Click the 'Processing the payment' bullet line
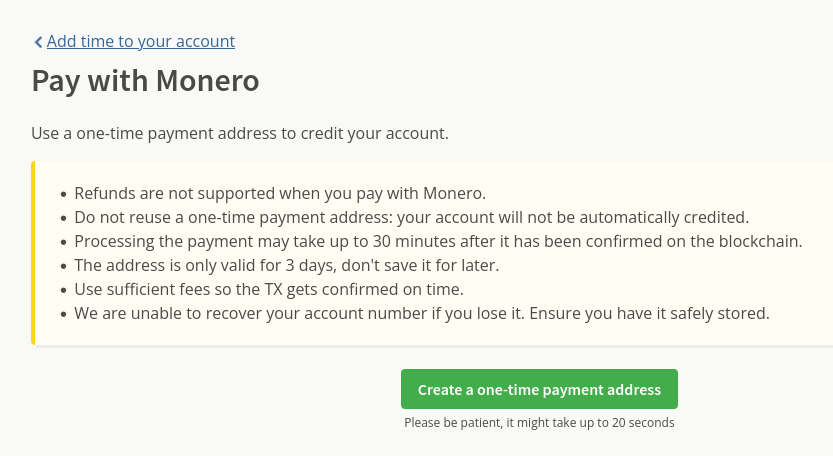Screen dimensions: 833x456 pyautogui.click(x=438, y=241)
